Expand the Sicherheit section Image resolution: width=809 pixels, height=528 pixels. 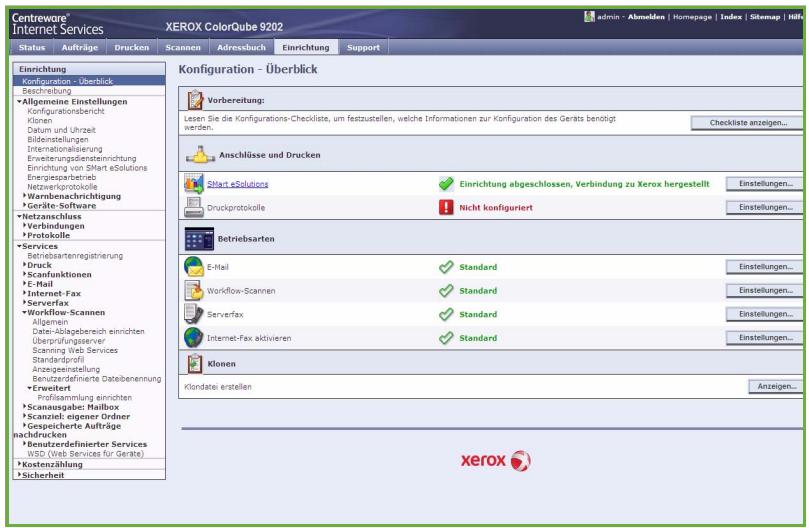point(19,474)
